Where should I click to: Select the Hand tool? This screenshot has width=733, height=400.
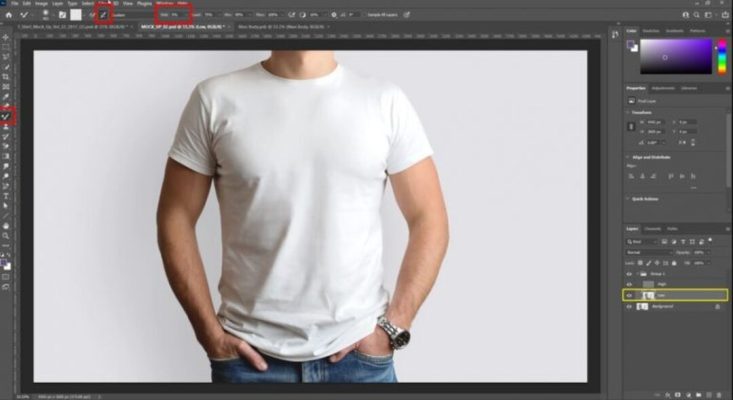[6, 226]
